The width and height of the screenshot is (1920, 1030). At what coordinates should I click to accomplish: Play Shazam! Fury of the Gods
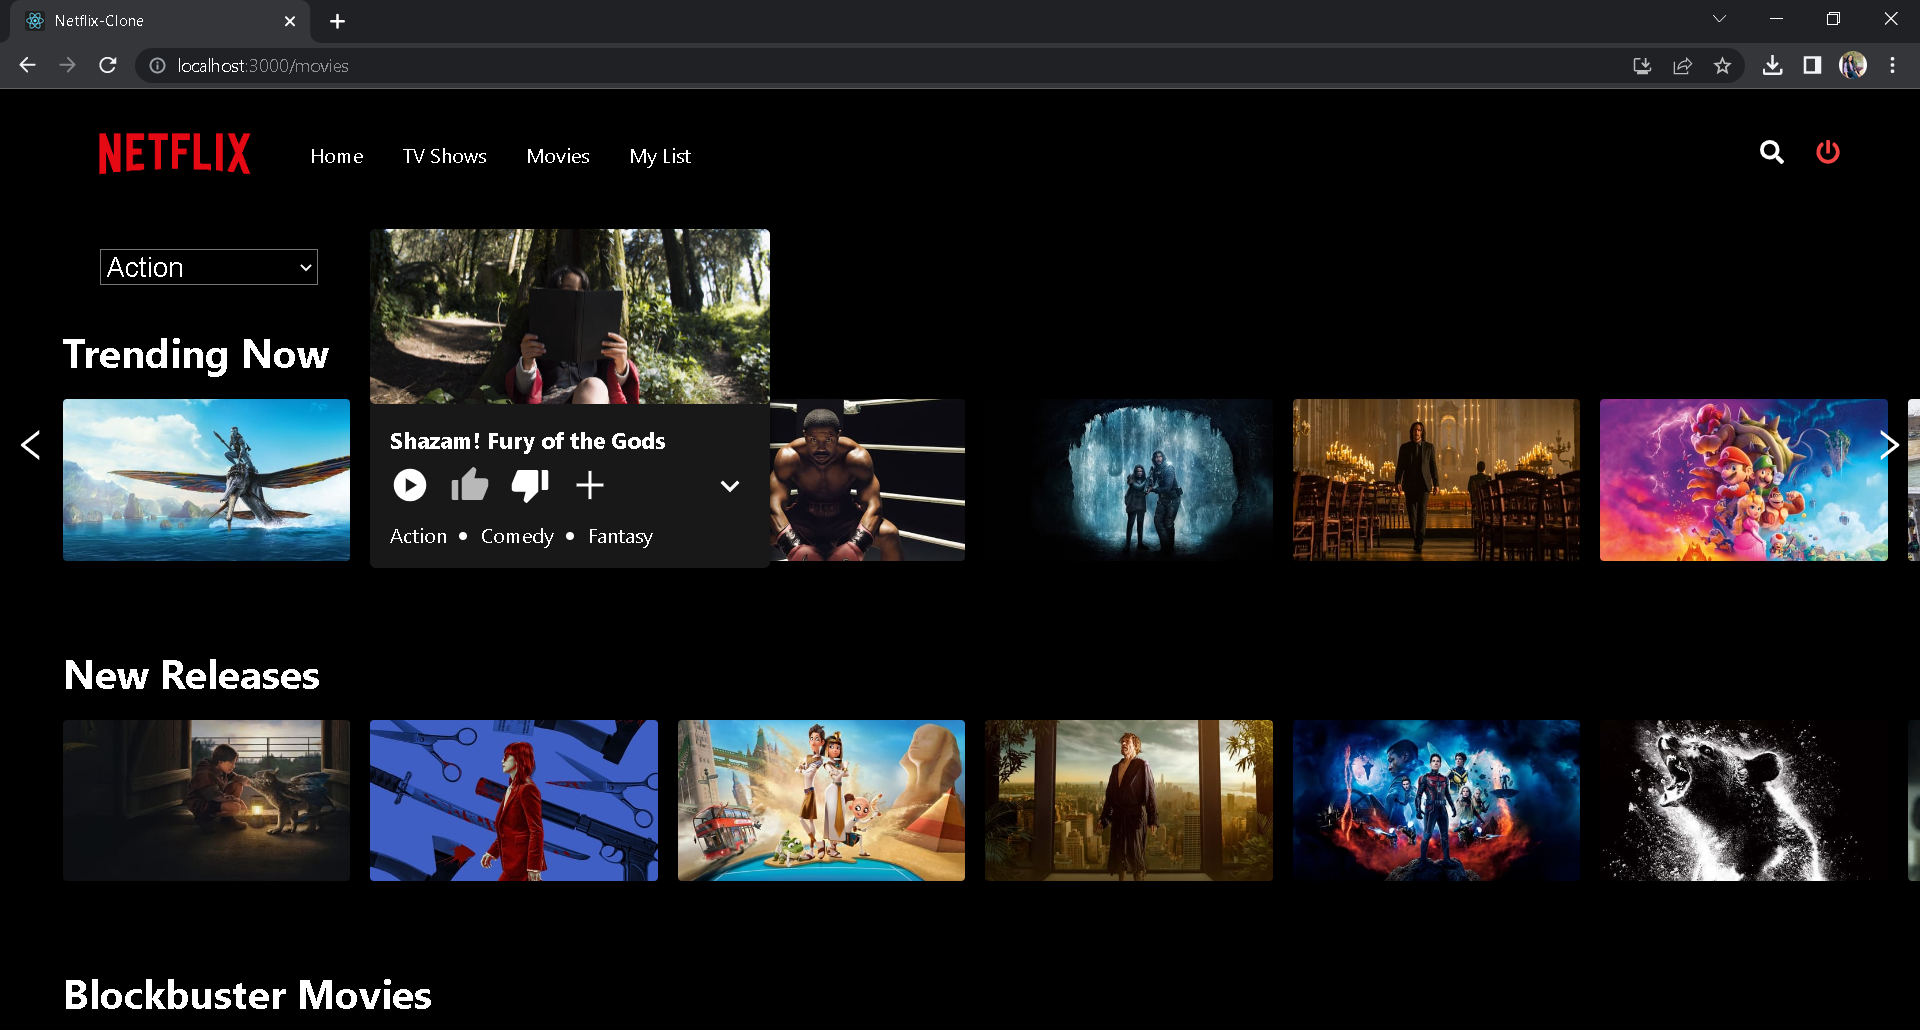coord(409,485)
